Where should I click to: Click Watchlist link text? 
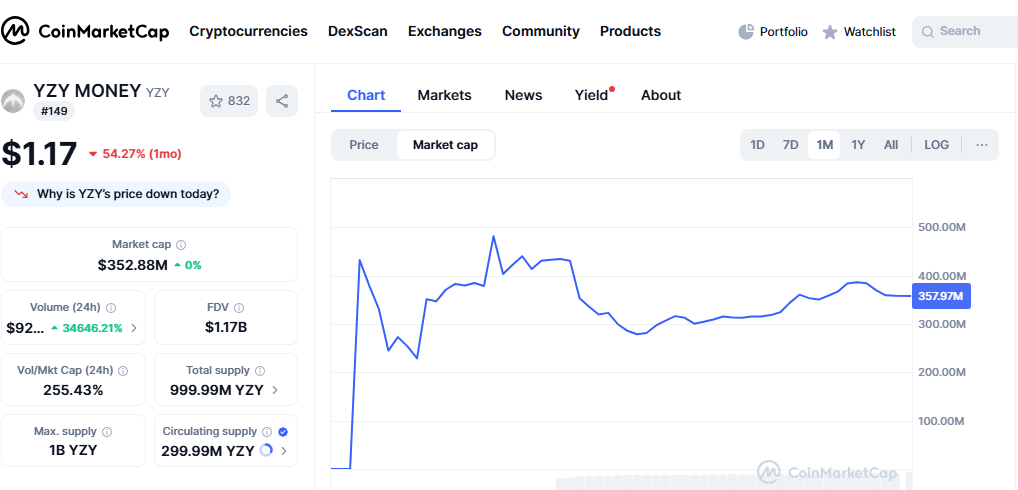pyautogui.click(x=869, y=32)
